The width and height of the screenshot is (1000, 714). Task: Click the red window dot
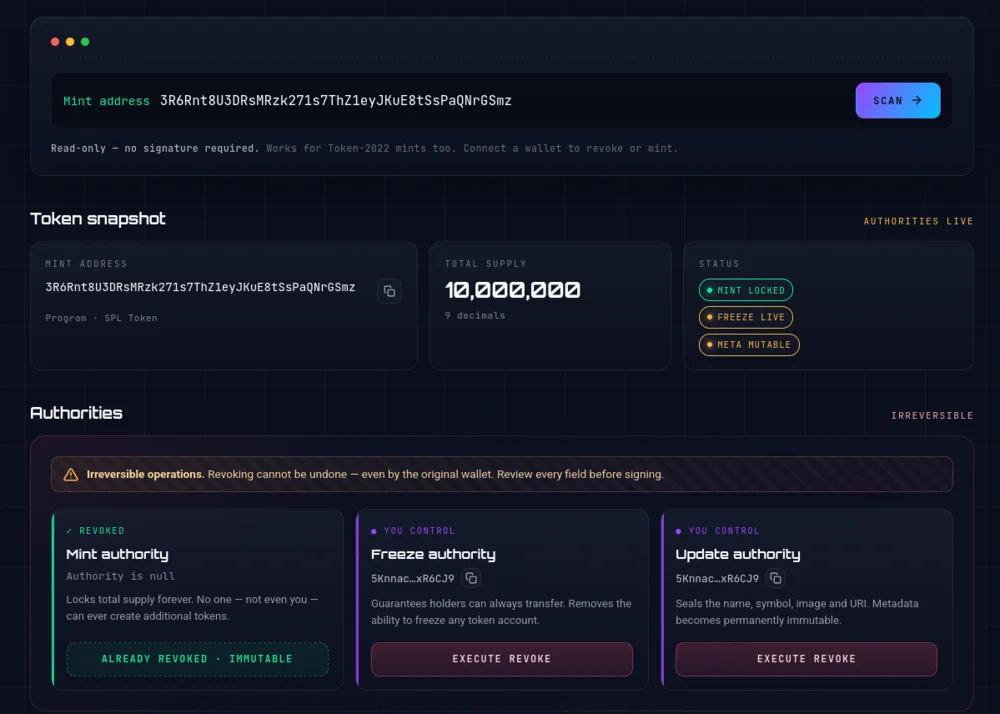pos(55,42)
